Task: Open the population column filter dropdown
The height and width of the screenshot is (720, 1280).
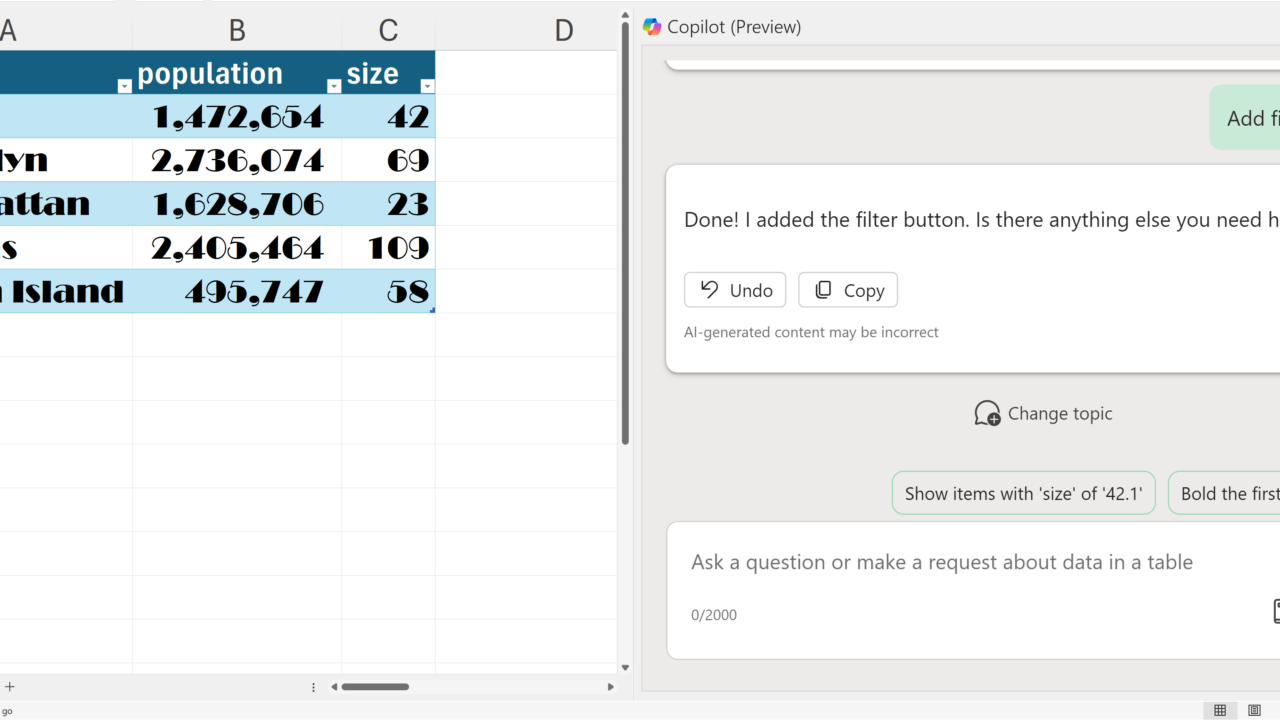Action: [334, 86]
